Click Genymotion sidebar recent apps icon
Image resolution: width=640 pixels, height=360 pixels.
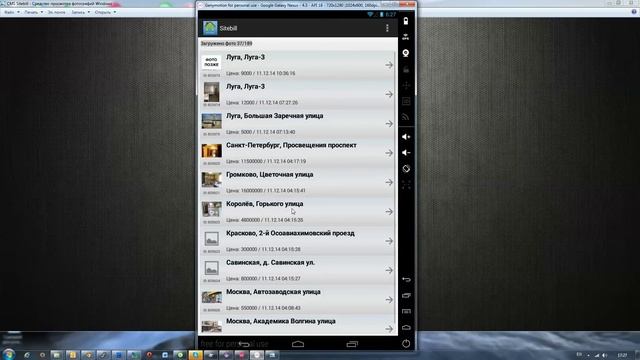tap(406, 295)
